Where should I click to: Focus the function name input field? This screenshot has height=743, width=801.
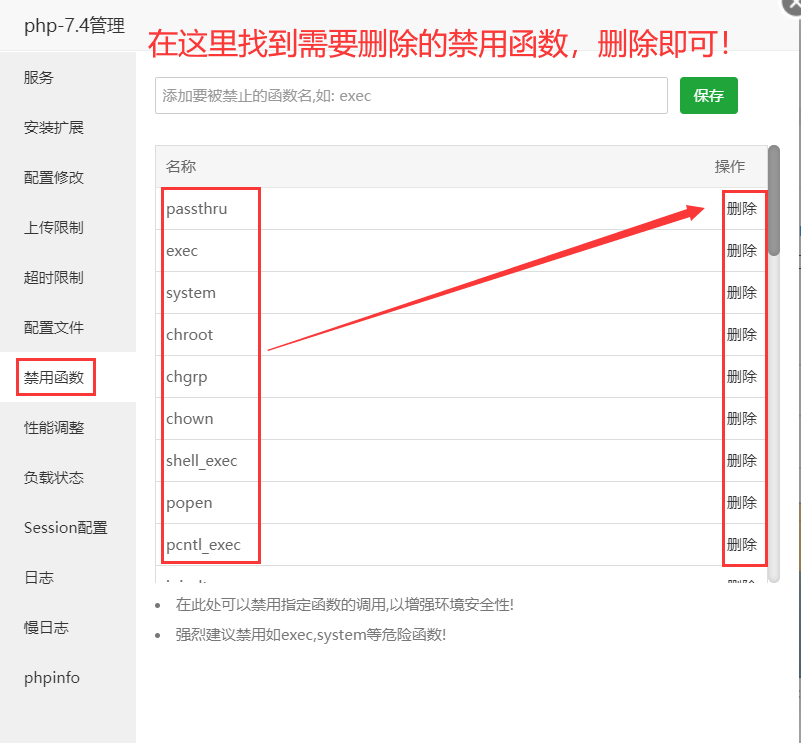(x=411, y=96)
